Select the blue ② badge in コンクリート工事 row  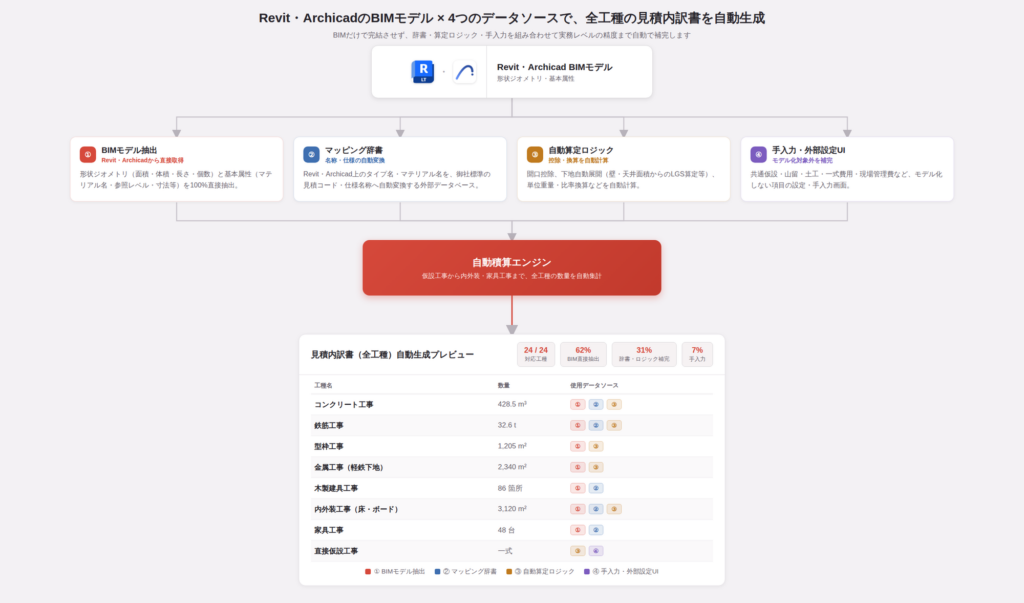[596, 404]
